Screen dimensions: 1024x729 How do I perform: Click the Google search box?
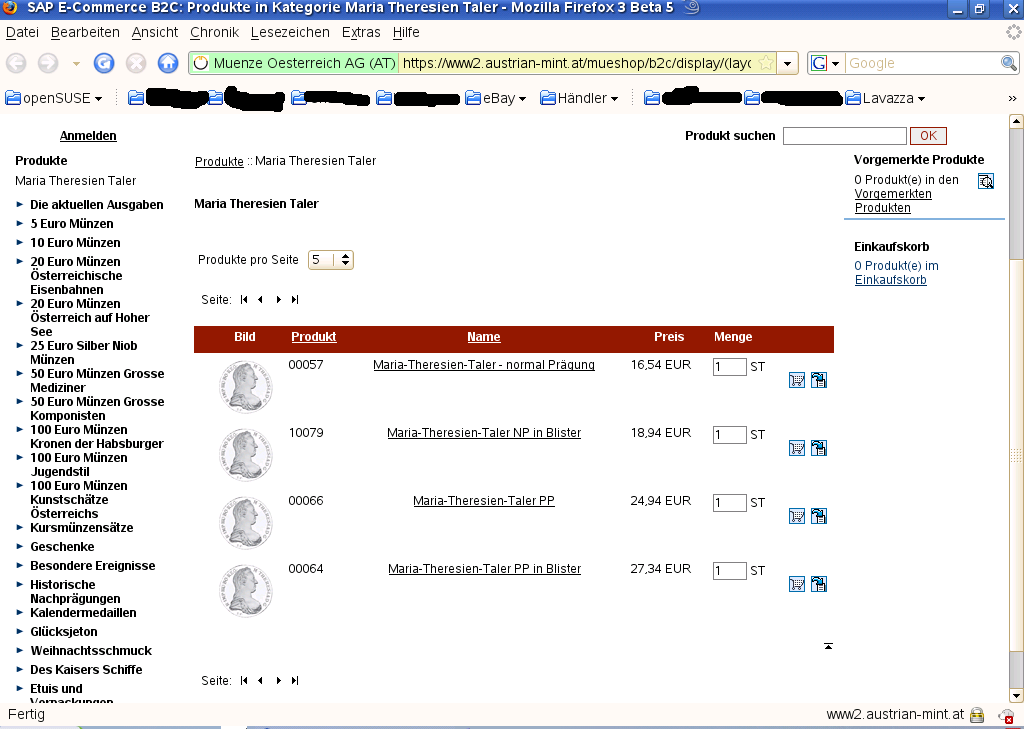coord(923,63)
